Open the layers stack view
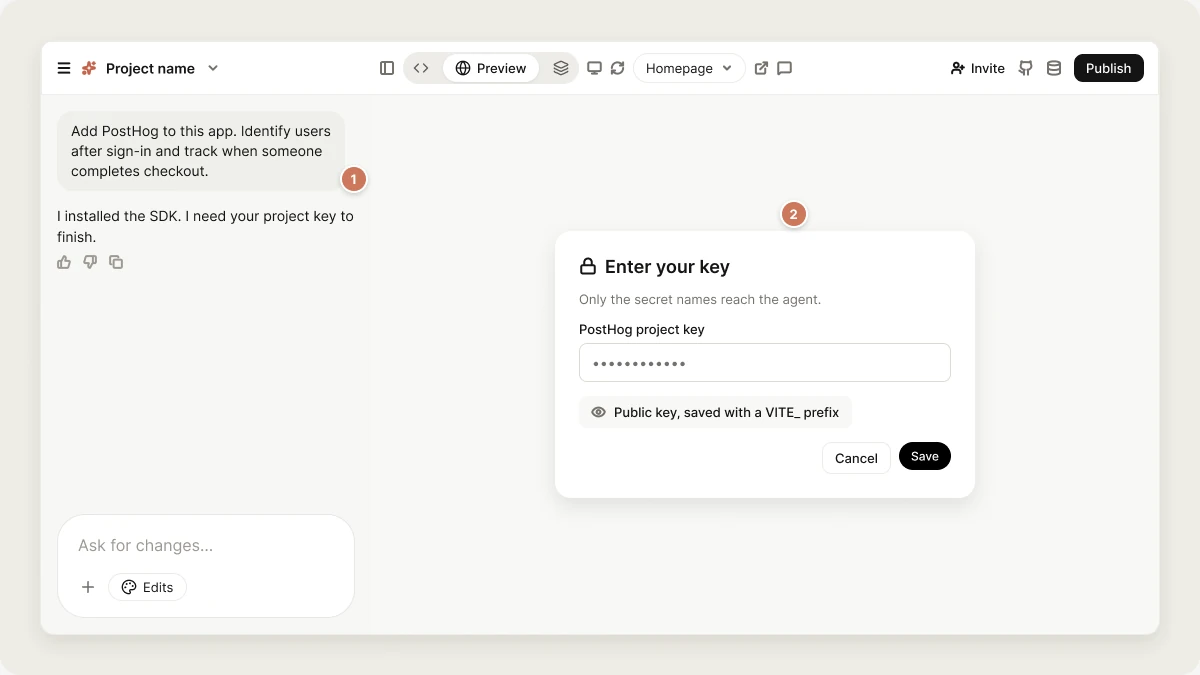This screenshot has height=675, width=1200. (x=561, y=68)
